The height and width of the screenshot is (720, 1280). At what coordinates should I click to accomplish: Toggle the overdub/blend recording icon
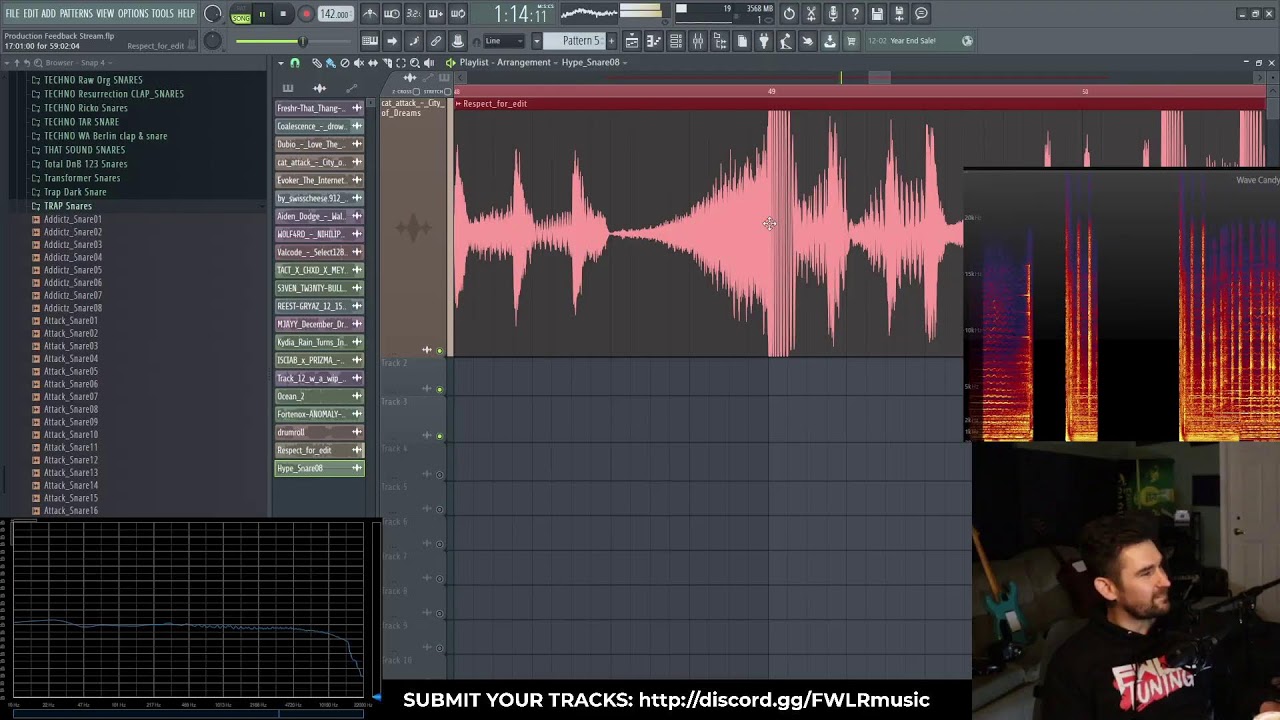436,13
